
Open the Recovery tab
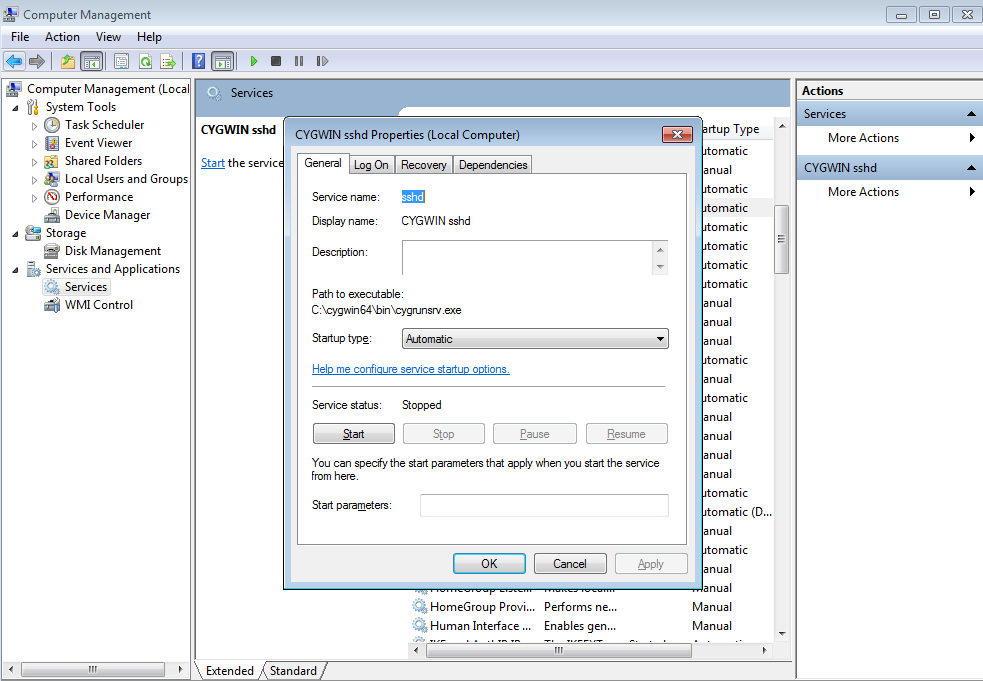coord(423,164)
